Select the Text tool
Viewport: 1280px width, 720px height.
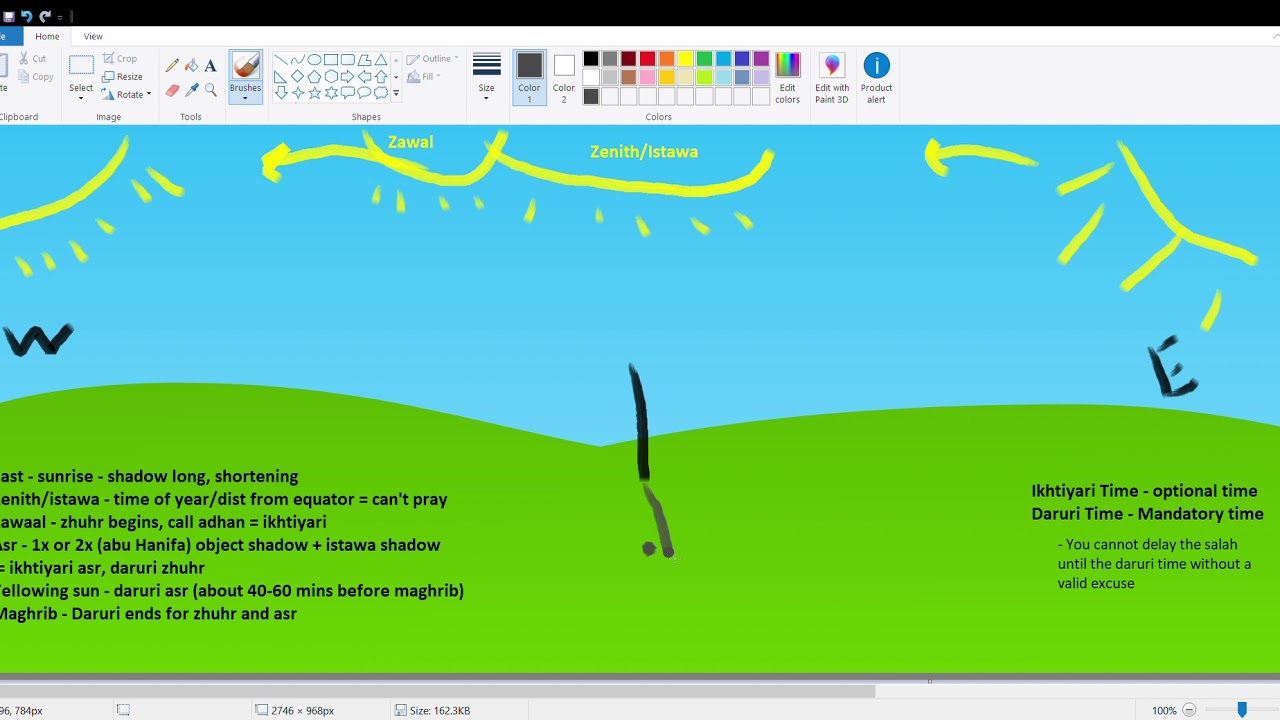pos(210,66)
